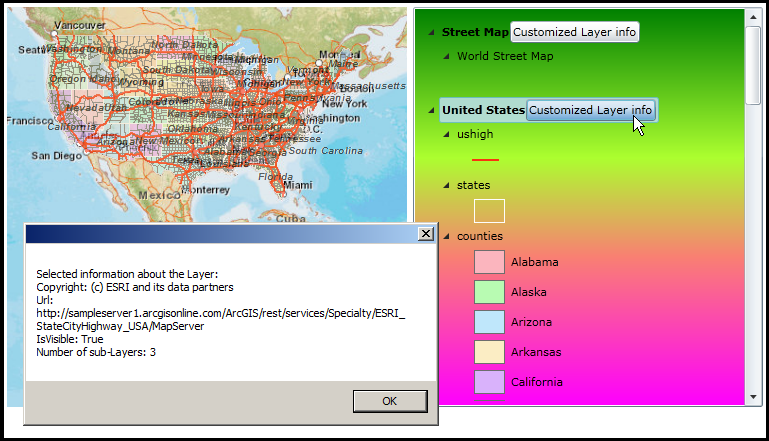
Task: Select the World Street Map tree item
Action: click(x=505, y=56)
